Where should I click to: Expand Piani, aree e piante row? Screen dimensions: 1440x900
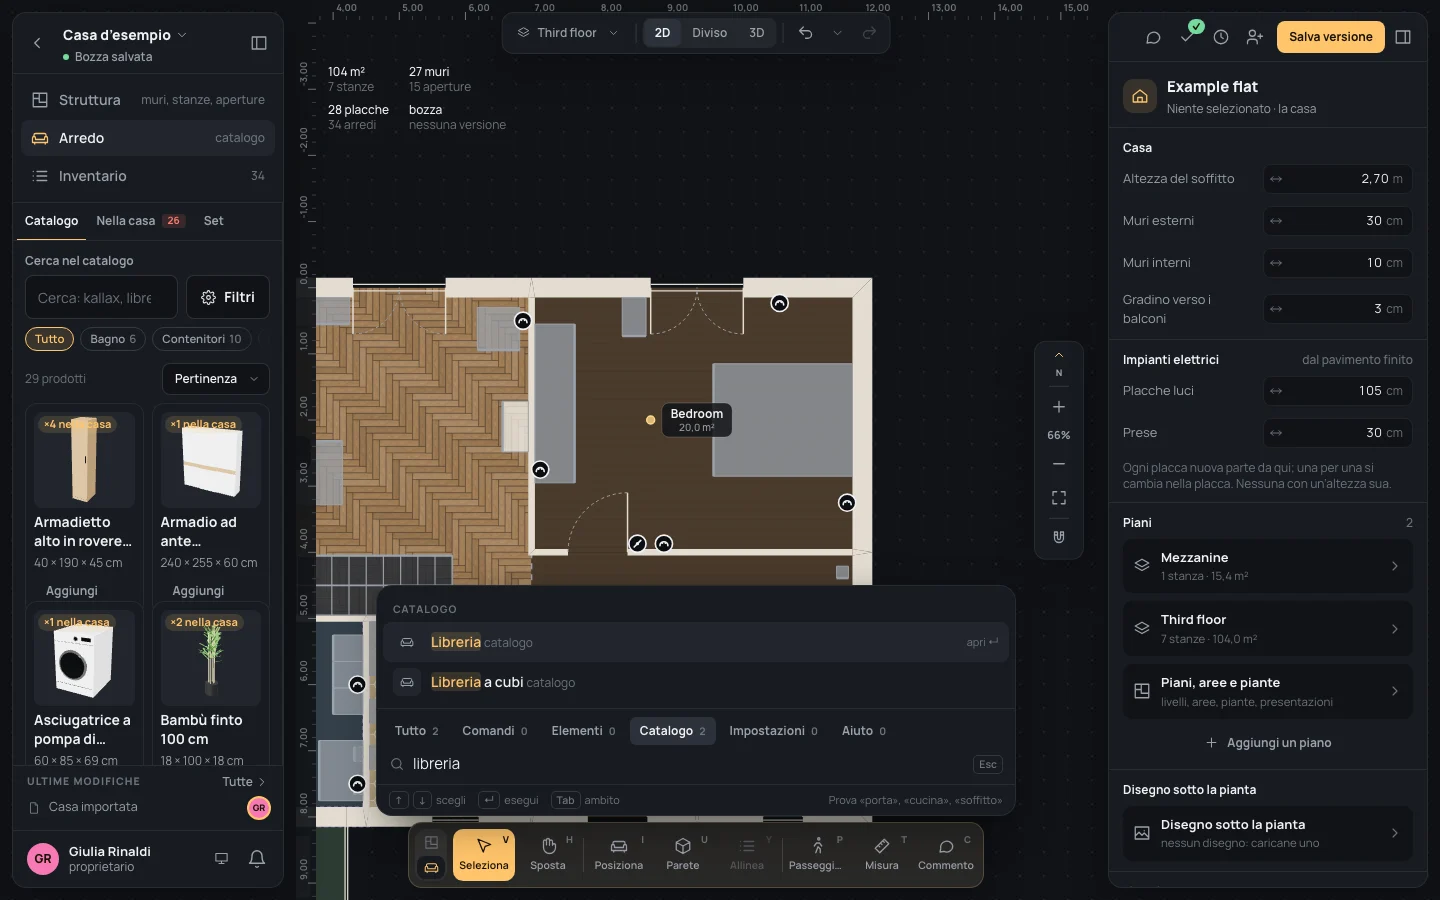1267,691
